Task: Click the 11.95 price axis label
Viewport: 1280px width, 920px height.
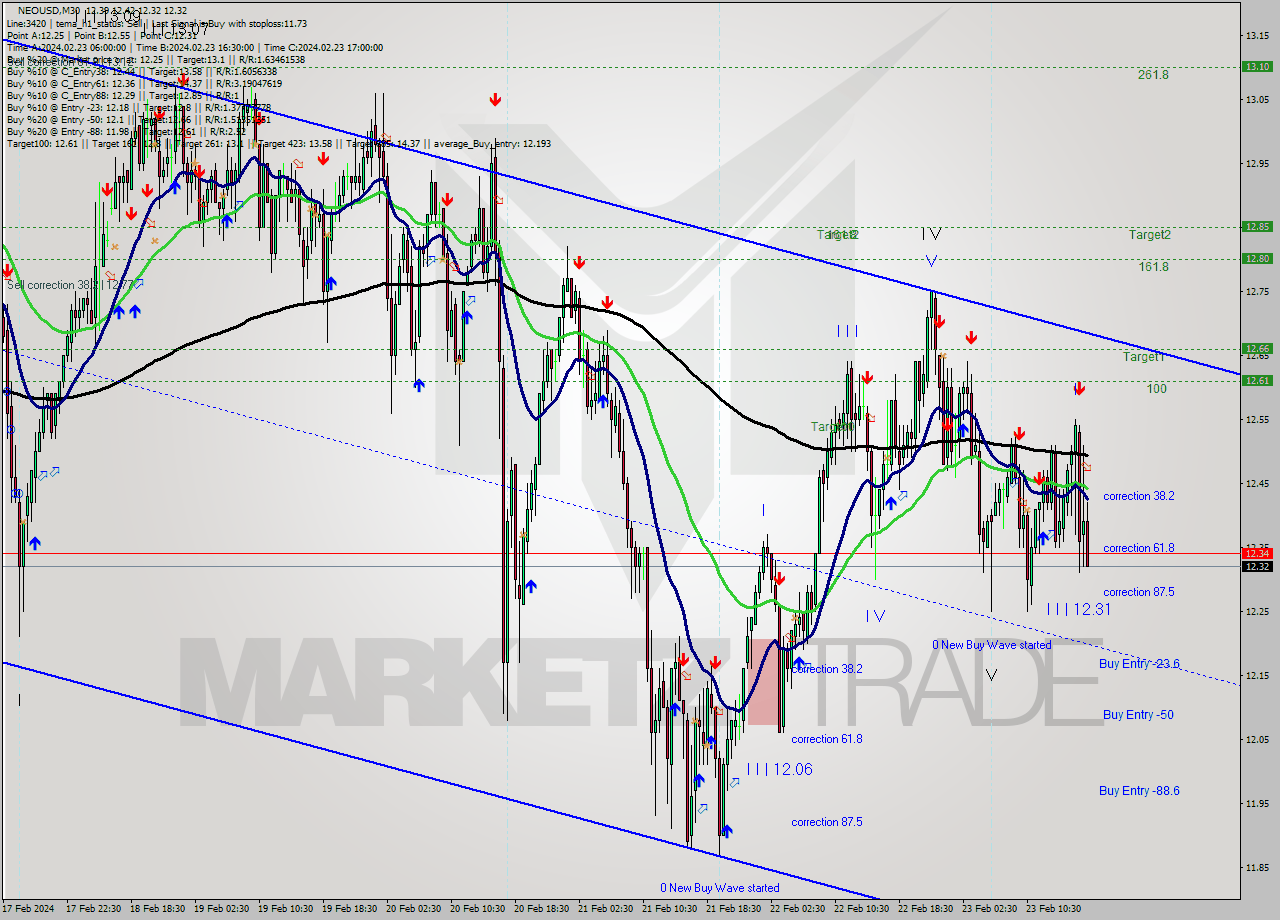Action: [x=1256, y=804]
